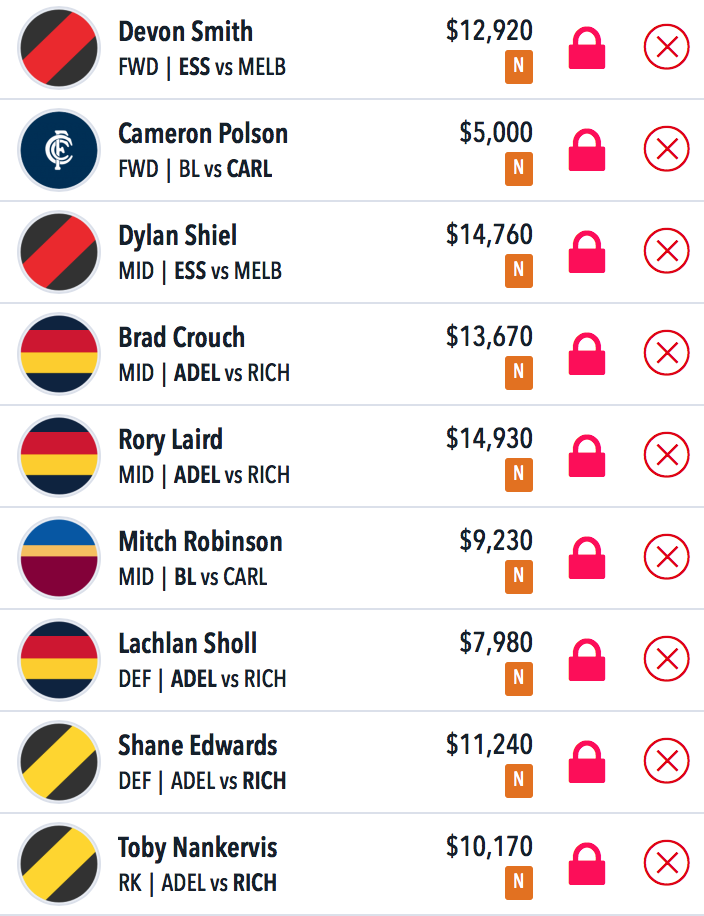704x916 pixels.
Task: Toggle the lock for Brad Crouch
Action: [x=587, y=355]
